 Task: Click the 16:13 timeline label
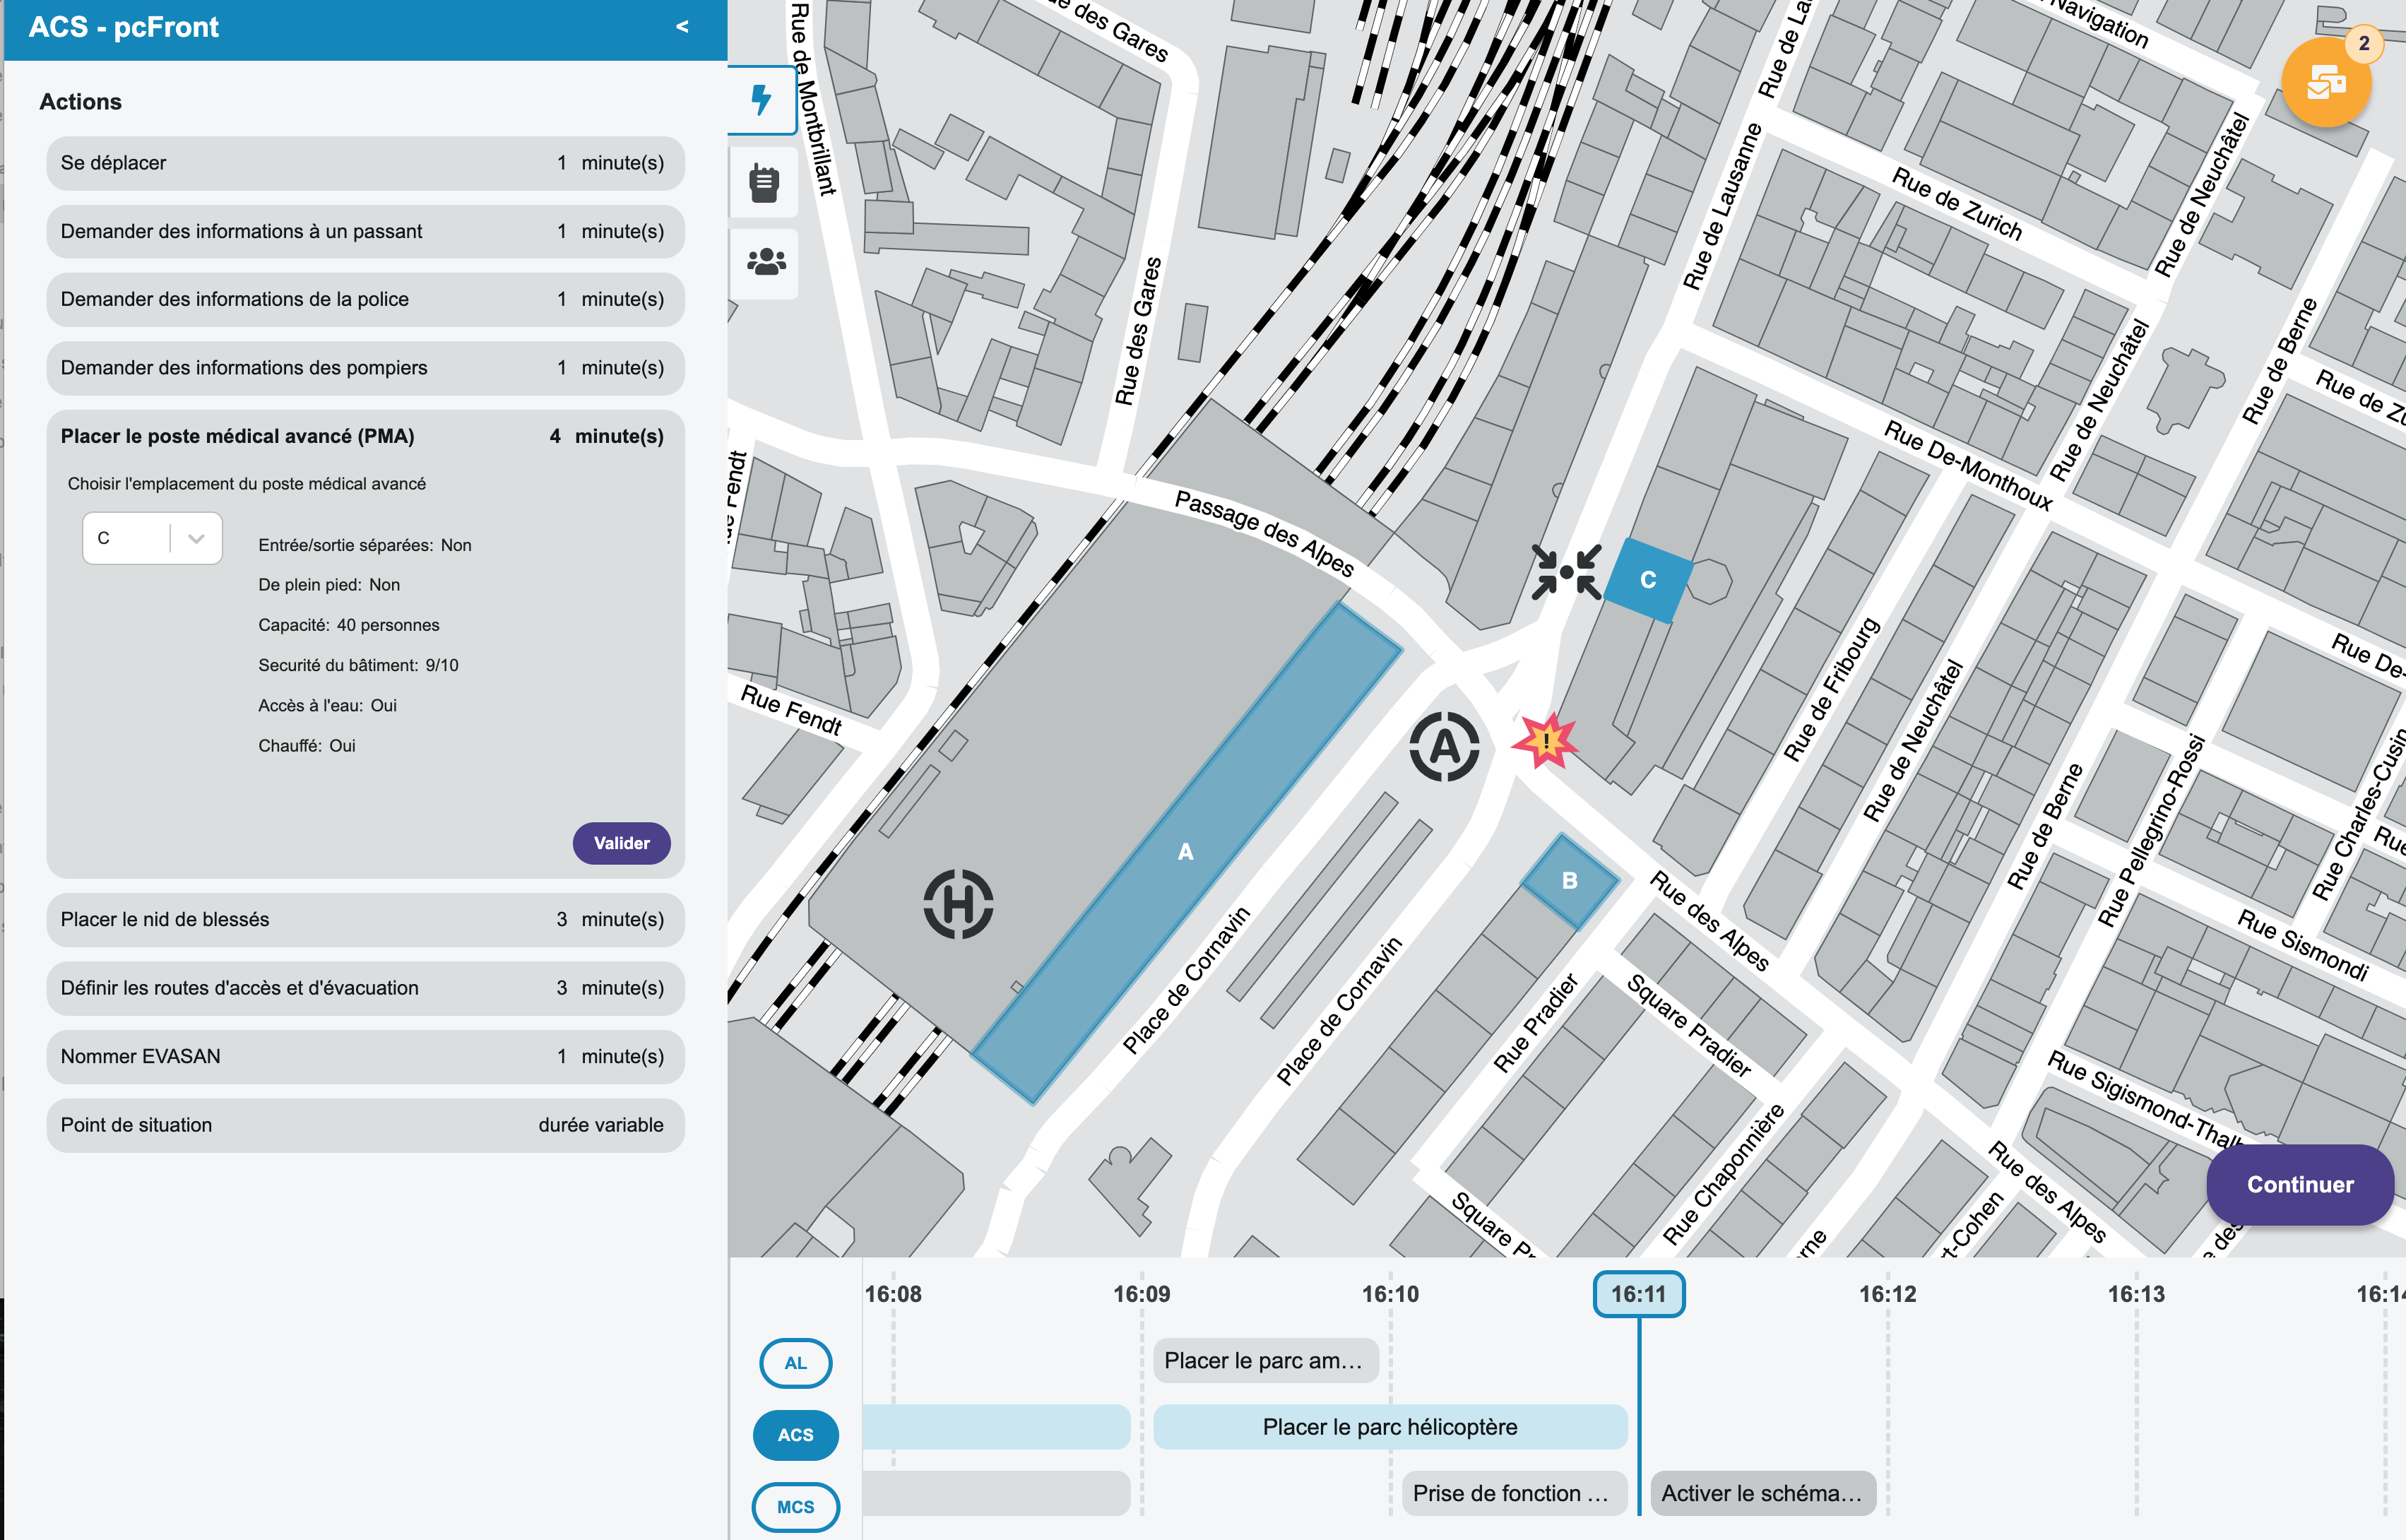click(x=2136, y=1294)
